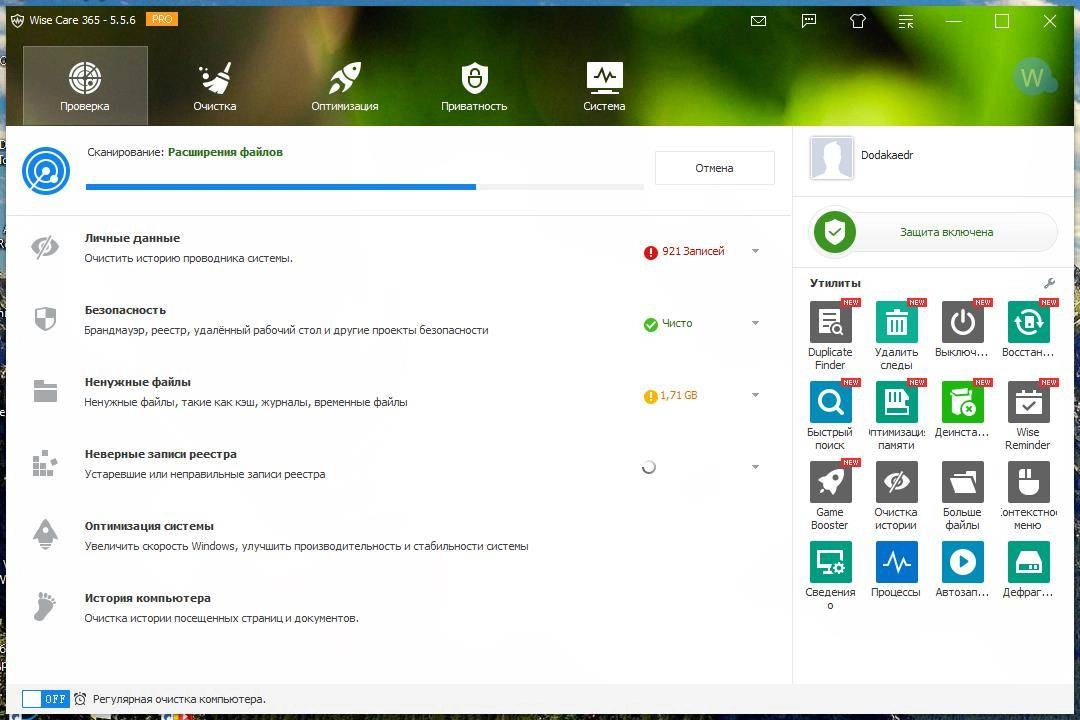Image resolution: width=1080 pixels, height=720 pixels.
Task: Open the Duplicate Finder utility
Action: tap(830, 322)
